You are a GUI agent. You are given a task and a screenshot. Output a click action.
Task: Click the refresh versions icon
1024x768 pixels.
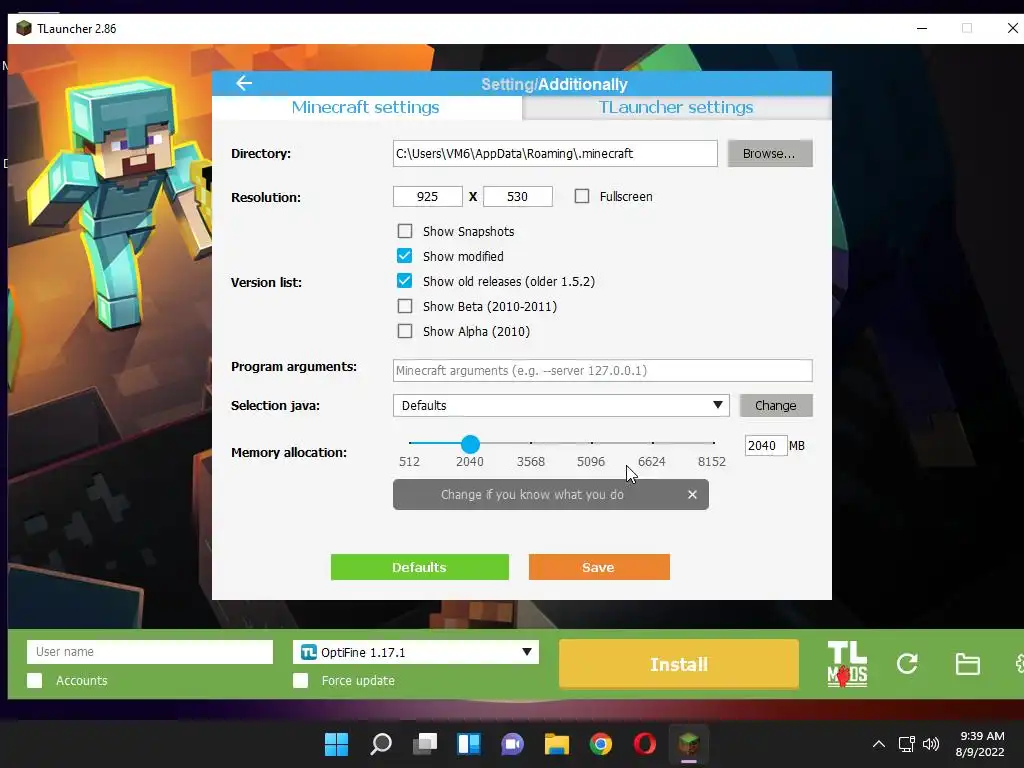[x=907, y=664]
